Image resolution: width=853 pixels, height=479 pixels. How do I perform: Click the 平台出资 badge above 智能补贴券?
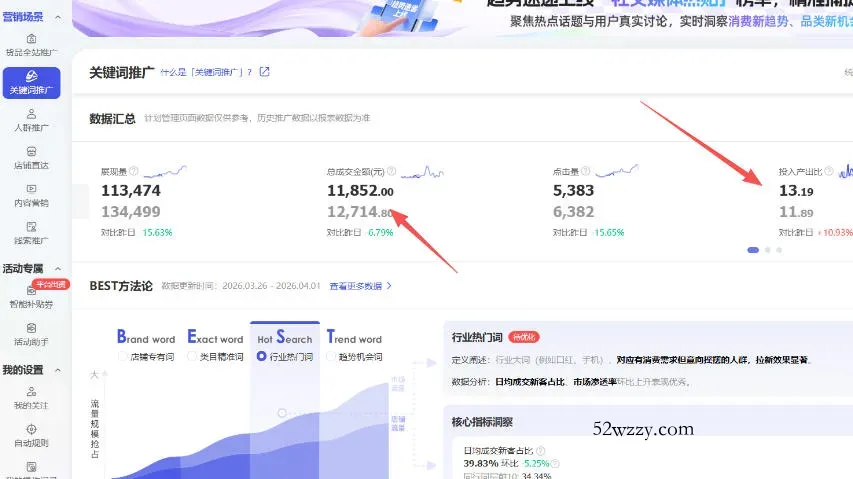click(x=51, y=284)
